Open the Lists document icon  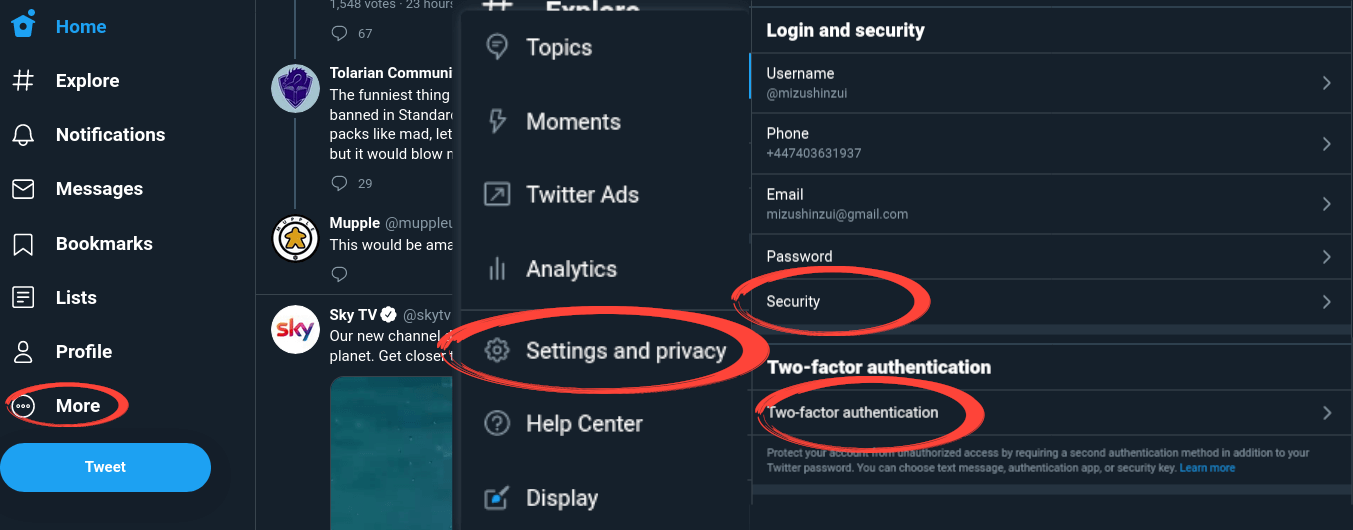(x=23, y=298)
